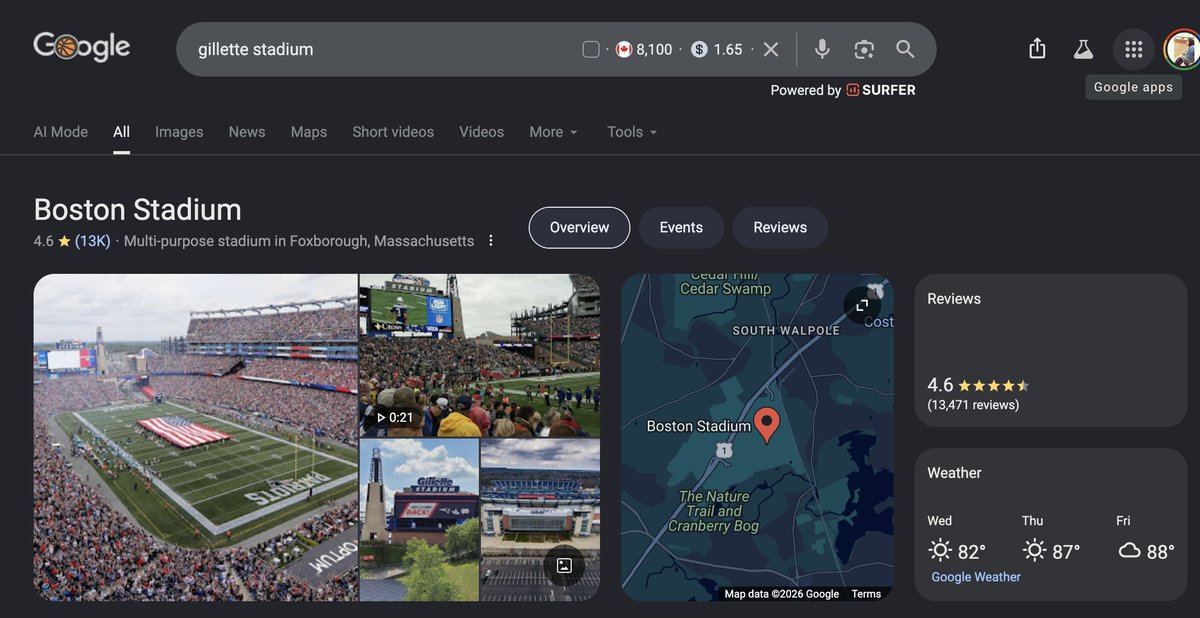Expand the More dropdown in the search tabs
The height and width of the screenshot is (618, 1200).
[x=554, y=132]
